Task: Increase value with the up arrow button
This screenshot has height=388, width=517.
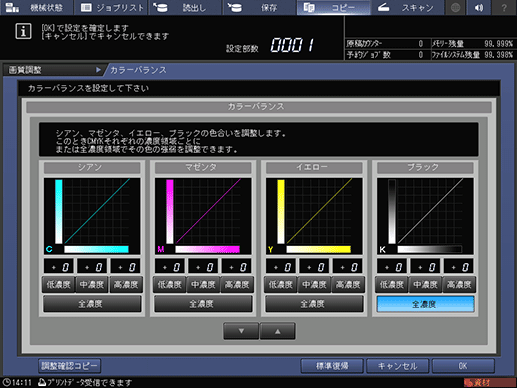Action: (277, 331)
